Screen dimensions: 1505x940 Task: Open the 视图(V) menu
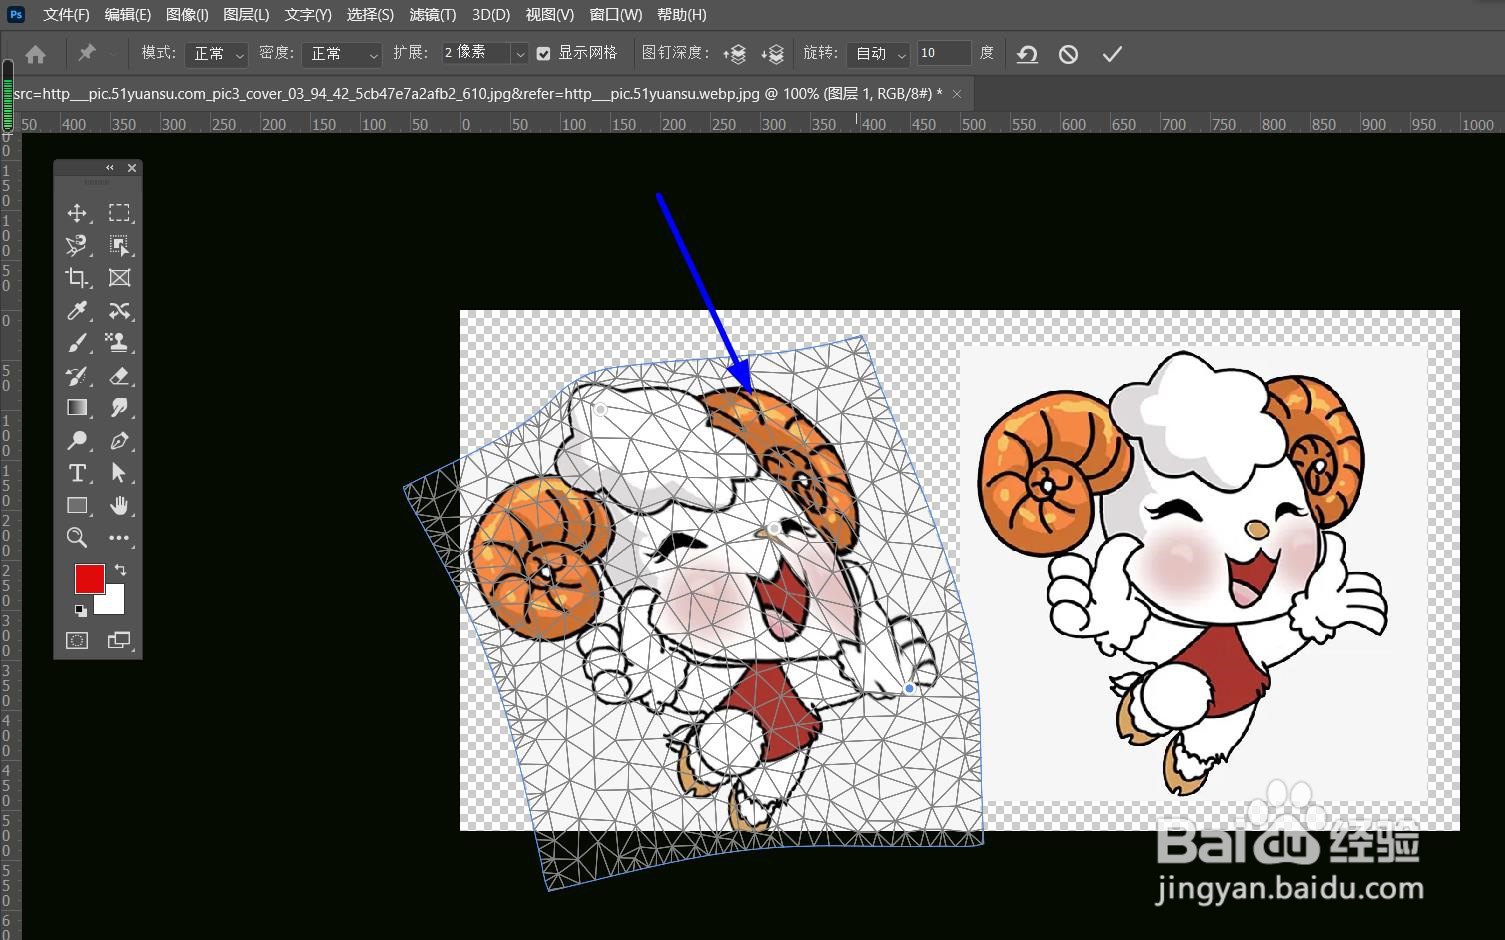tap(550, 15)
